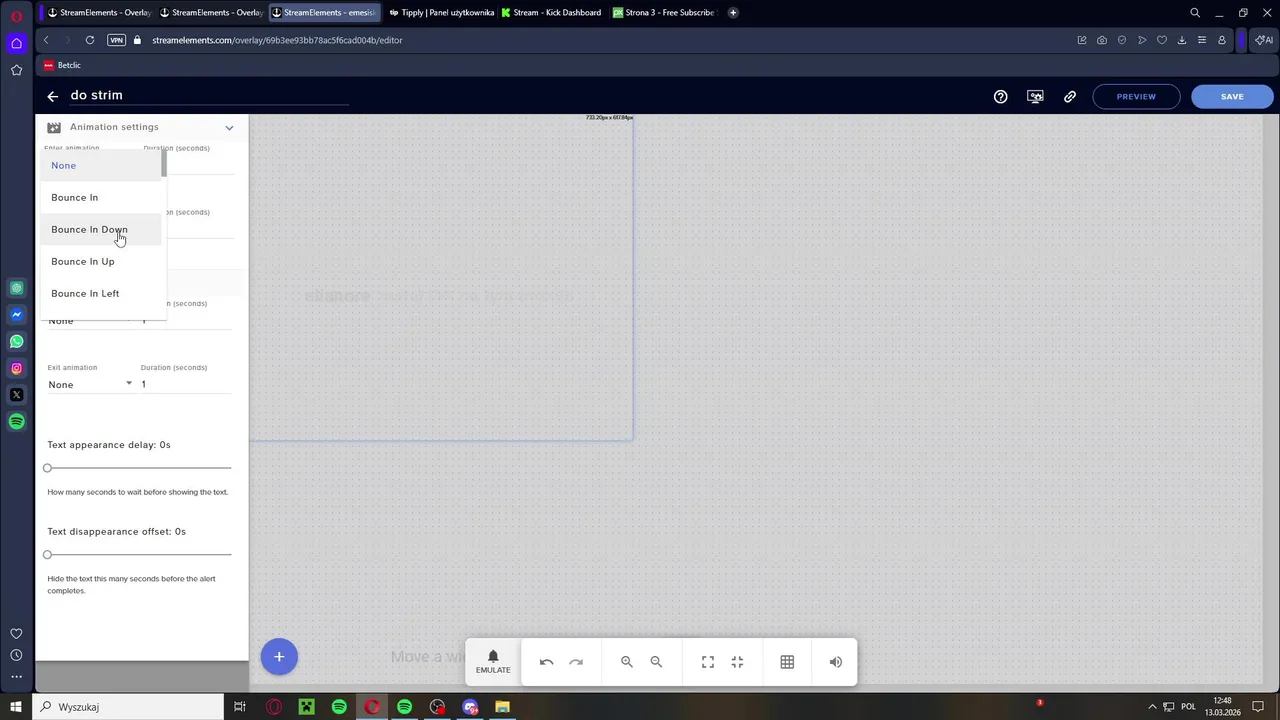Viewport: 1280px width, 720px height.
Task: Search tabs with magnifier icon
Action: 1195,13
